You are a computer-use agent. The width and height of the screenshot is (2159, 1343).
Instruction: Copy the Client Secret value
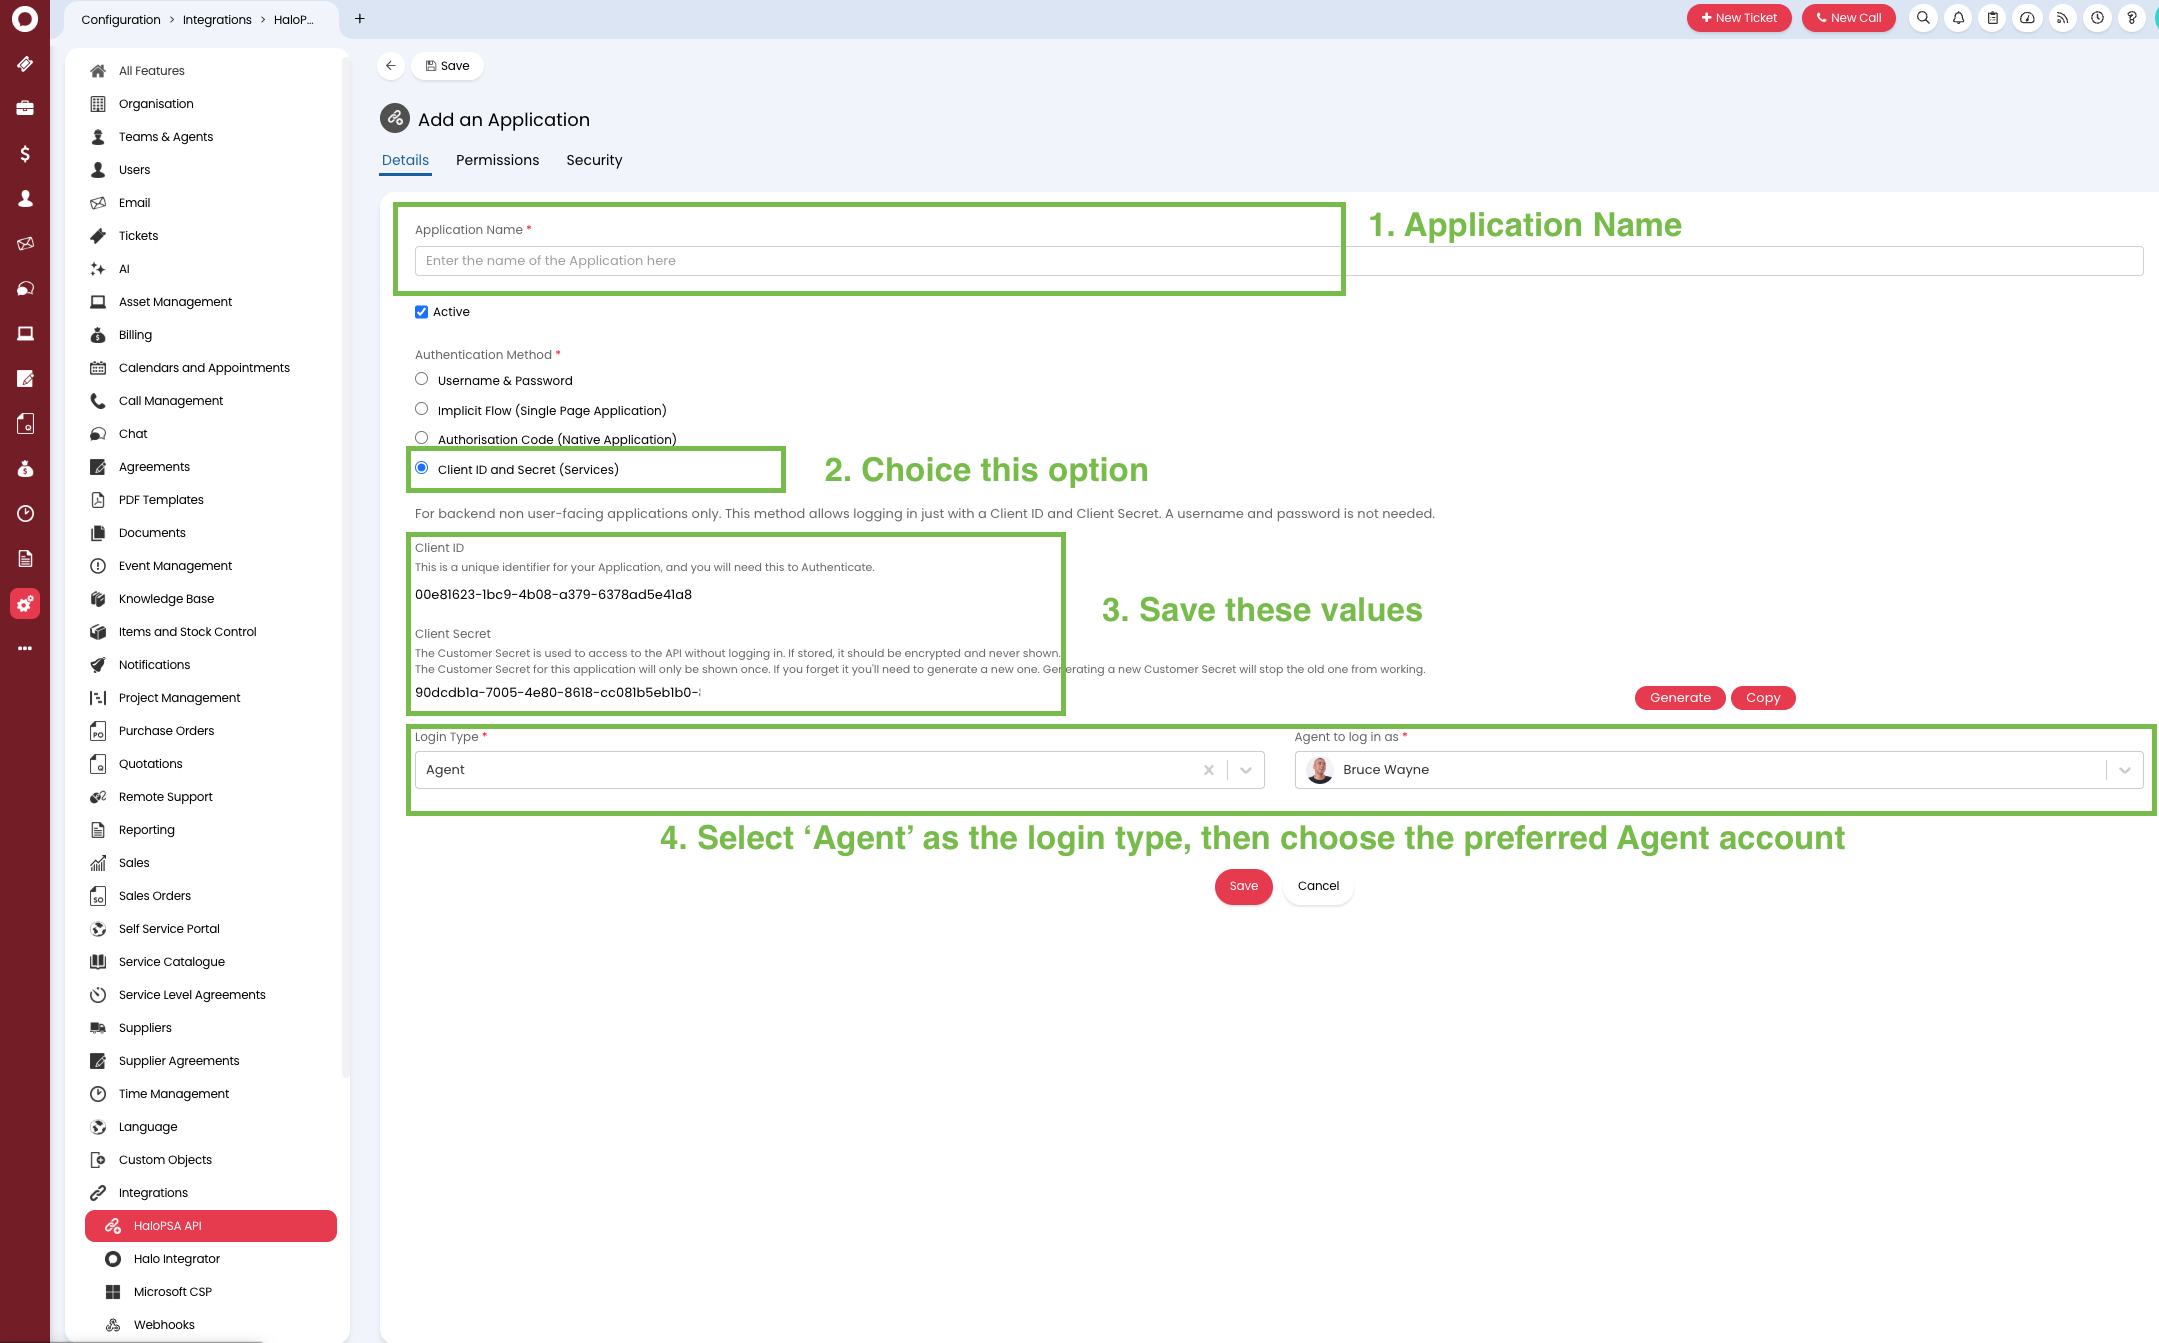pyautogui.click(x=1763, y=697)
